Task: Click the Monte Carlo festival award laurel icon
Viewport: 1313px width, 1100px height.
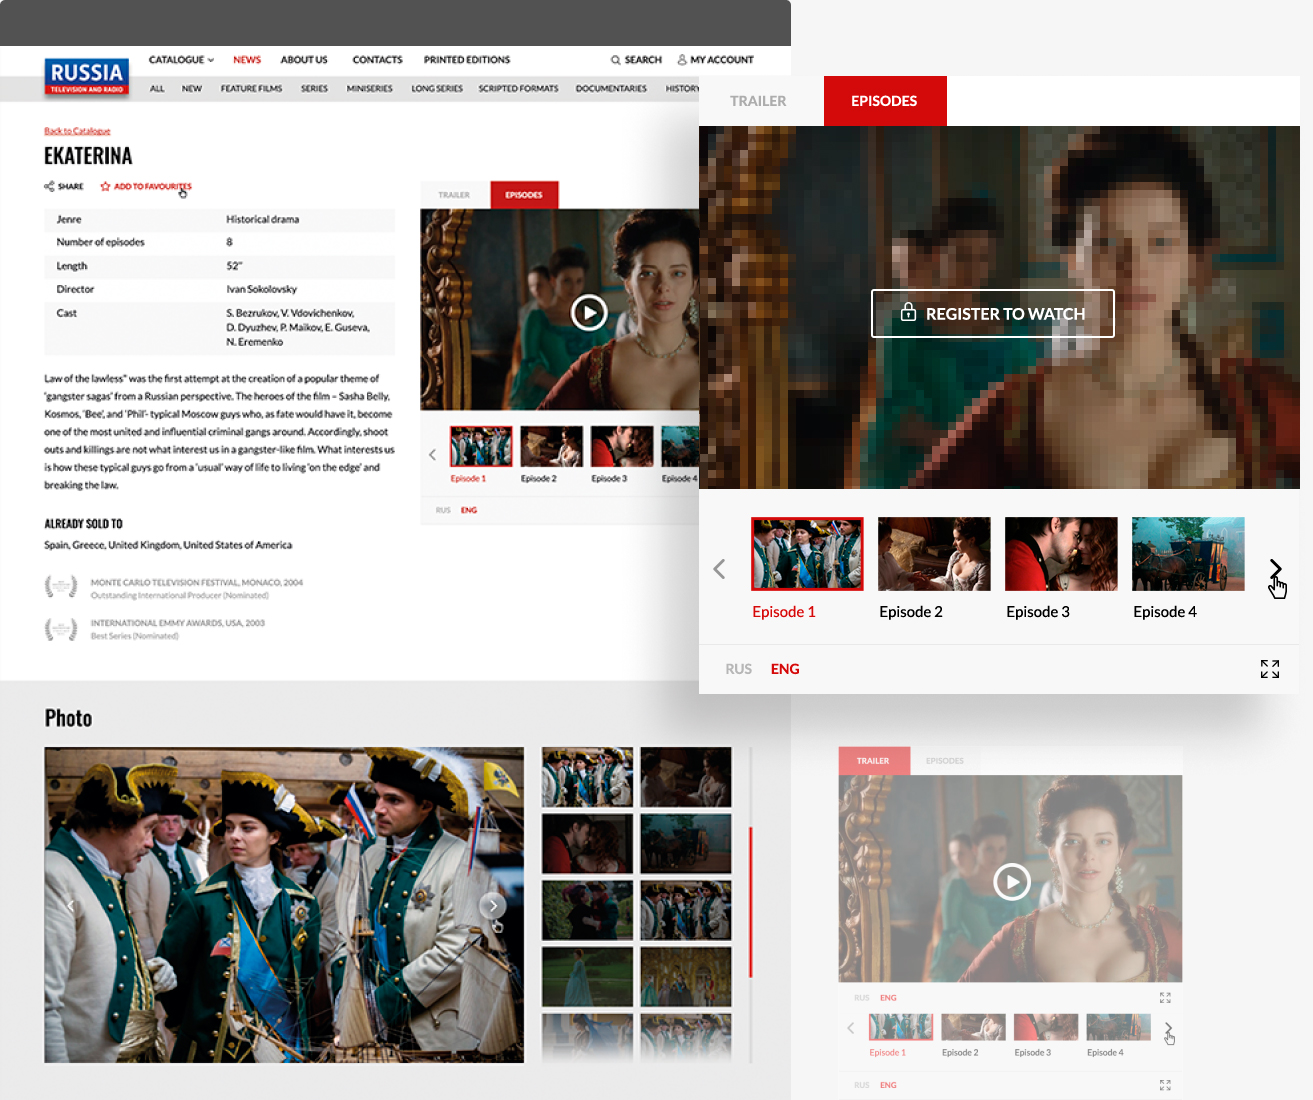Action: pos(61,587)
